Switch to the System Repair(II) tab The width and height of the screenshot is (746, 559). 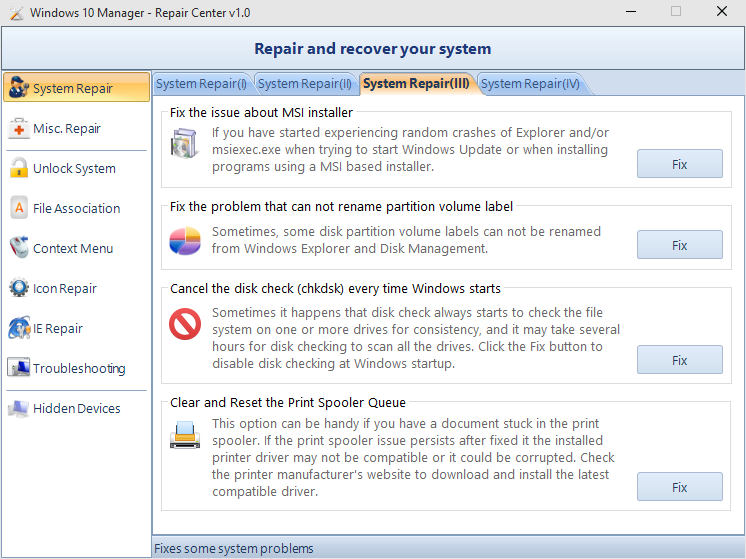click(304, 84)
